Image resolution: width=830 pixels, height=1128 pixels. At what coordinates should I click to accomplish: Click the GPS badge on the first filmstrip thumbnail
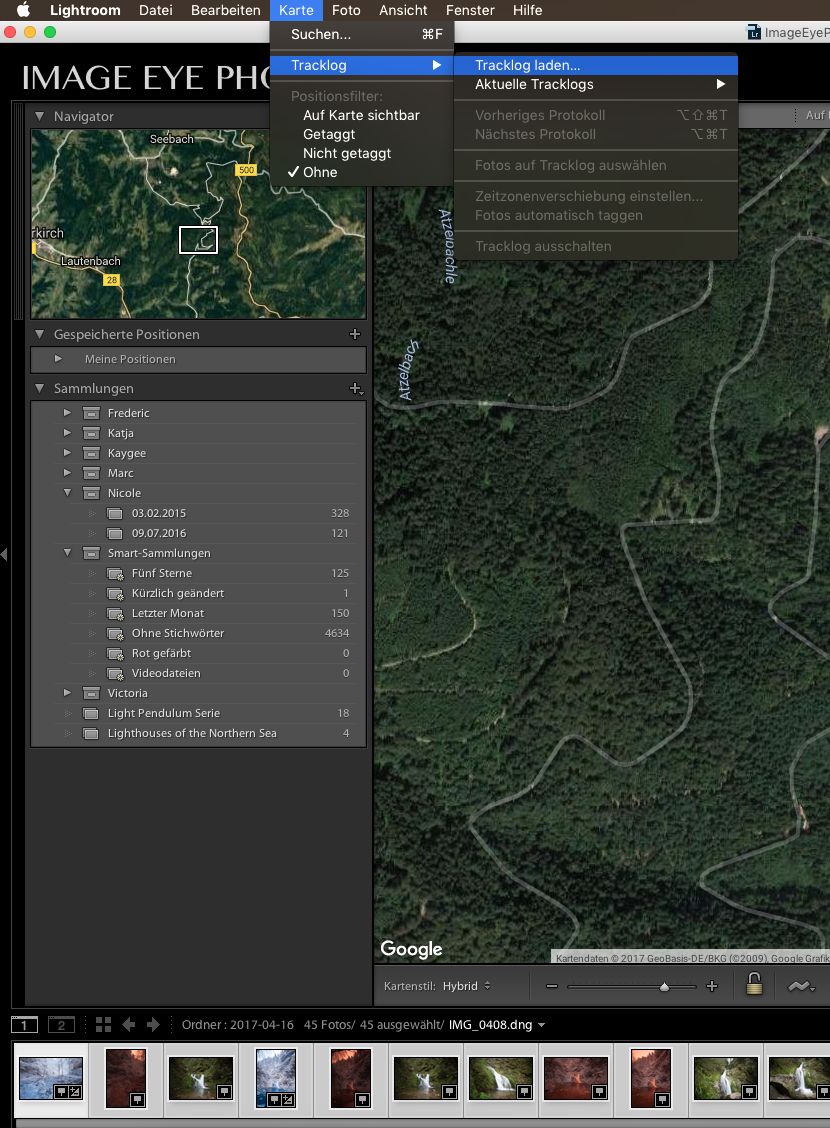(x=62, y=1091)
